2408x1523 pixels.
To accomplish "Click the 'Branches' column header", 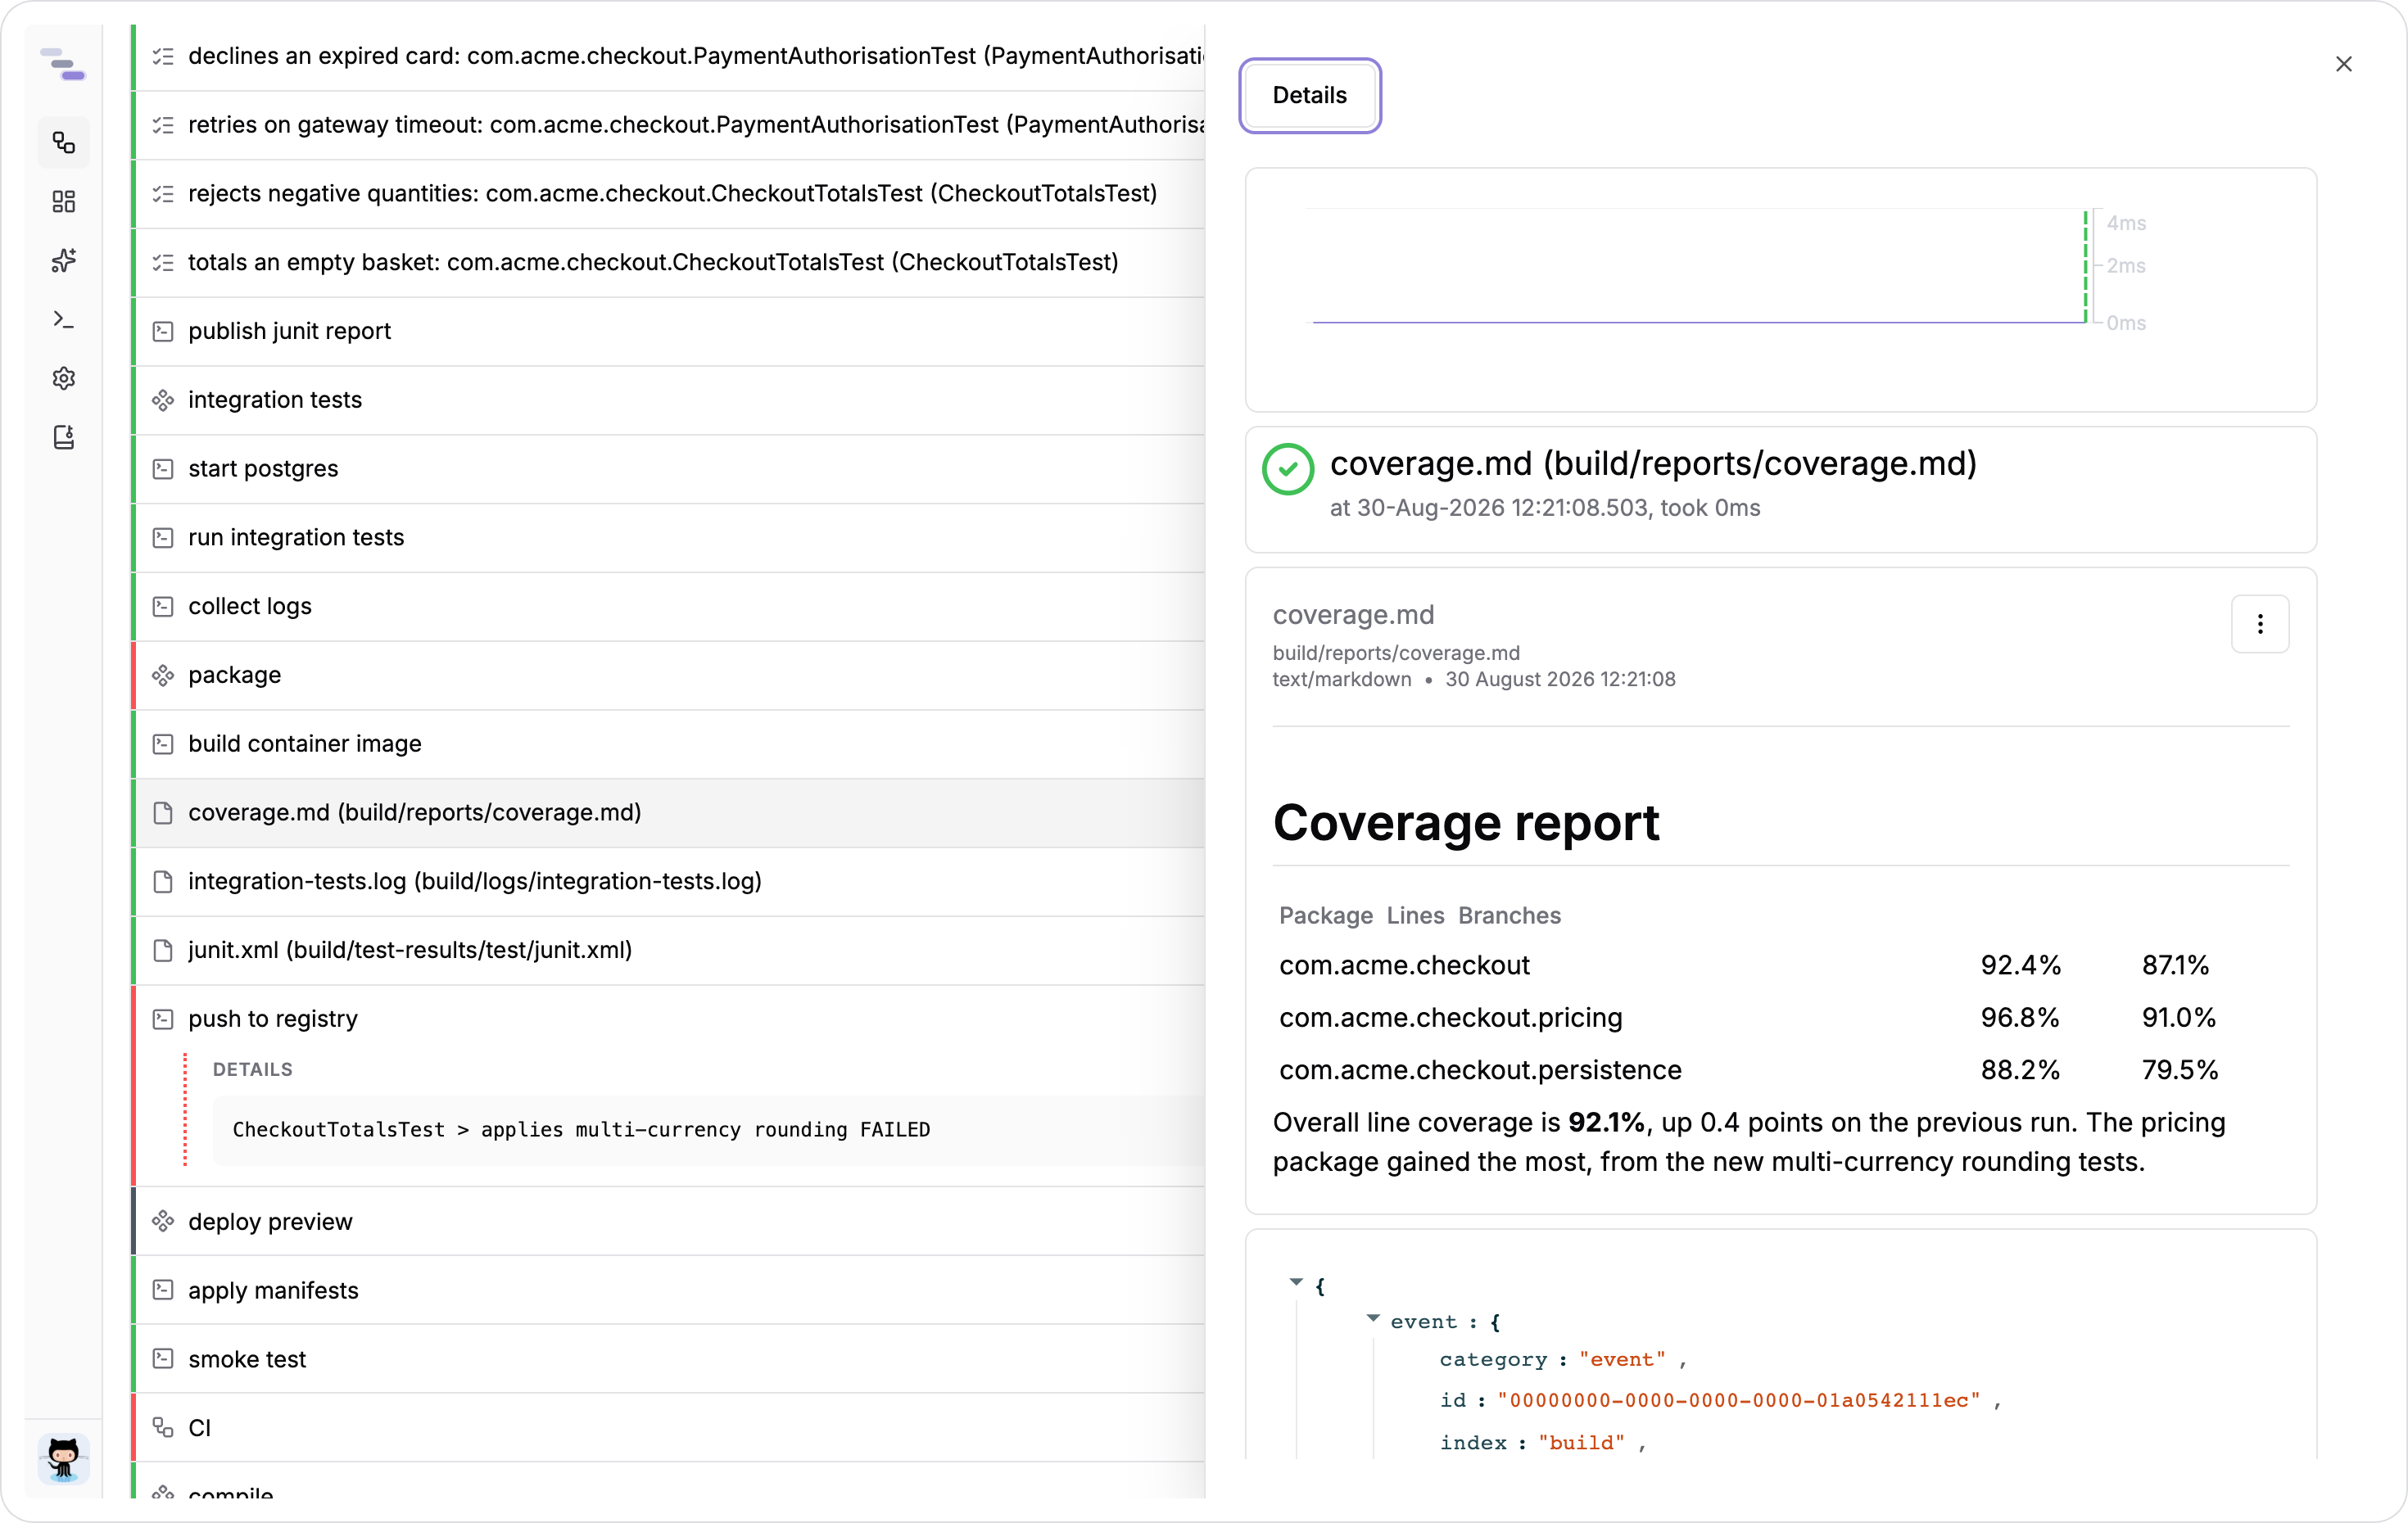I will [x=1509, y=916].
